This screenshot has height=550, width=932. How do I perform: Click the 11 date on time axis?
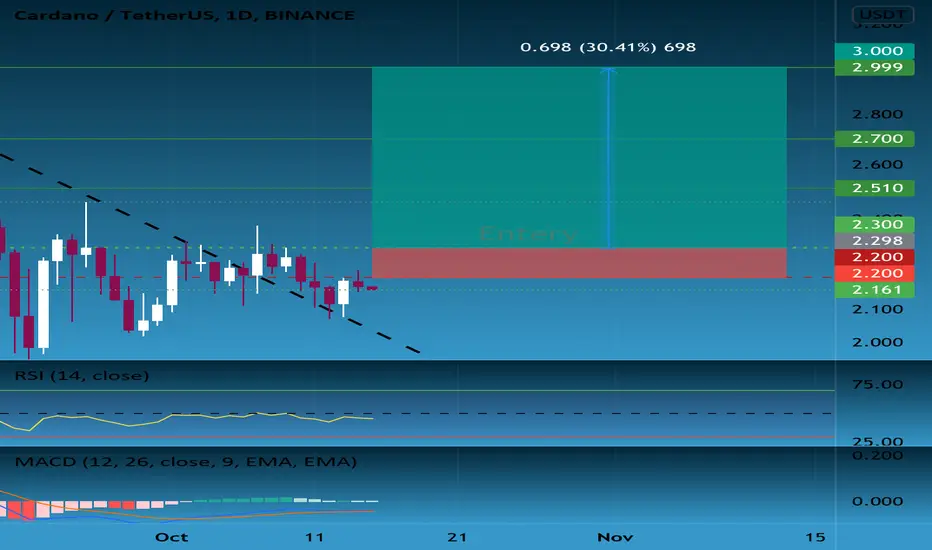(x=314, y=538)
